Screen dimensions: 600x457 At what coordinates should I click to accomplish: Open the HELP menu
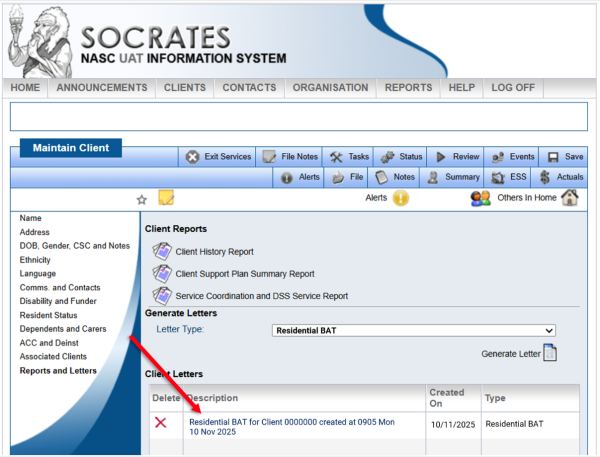point(461,88)
